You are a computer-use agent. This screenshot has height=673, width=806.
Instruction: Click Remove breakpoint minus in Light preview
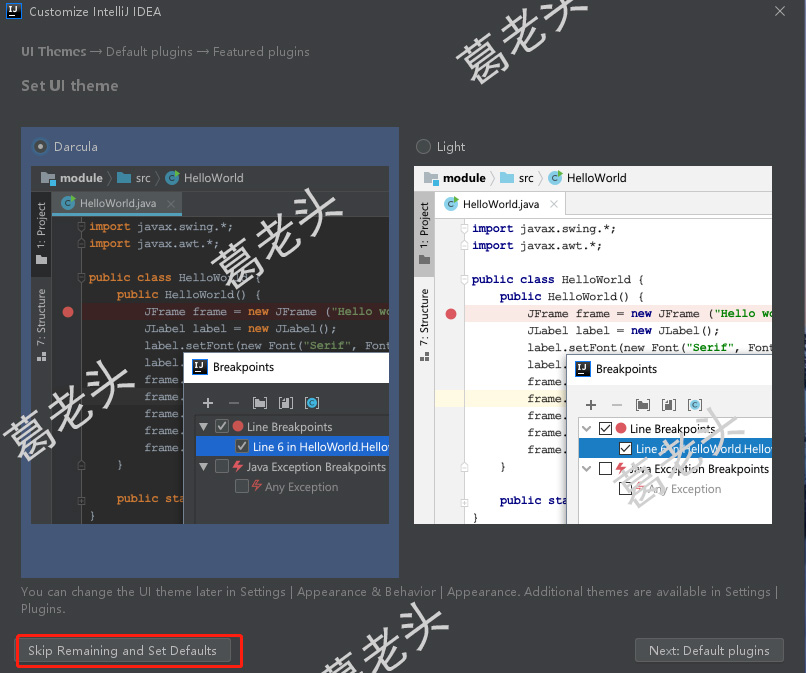pos(617,405)
